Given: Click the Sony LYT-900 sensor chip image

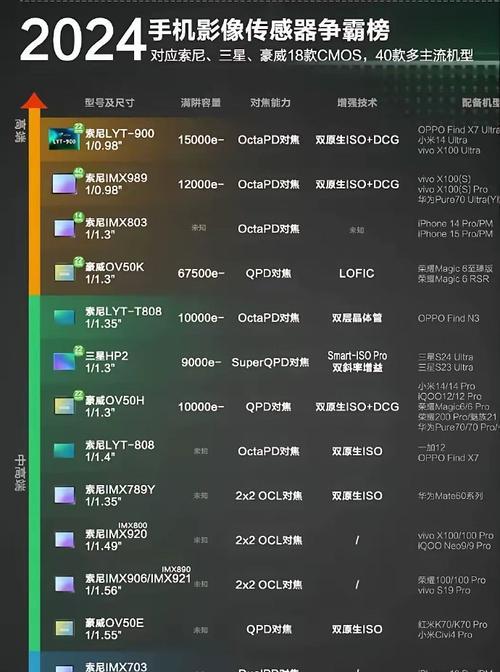Looking at the screenshot, I should click(64, 139).
